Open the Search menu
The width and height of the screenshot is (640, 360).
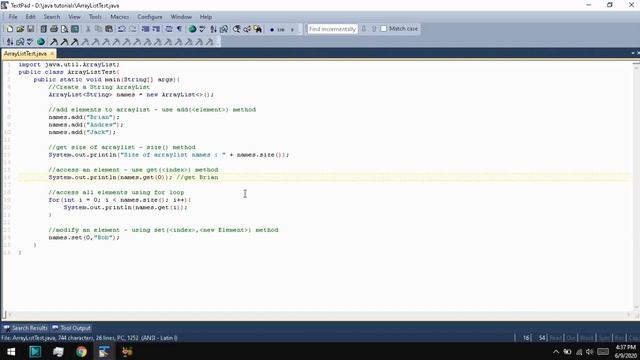click(52, 17)
